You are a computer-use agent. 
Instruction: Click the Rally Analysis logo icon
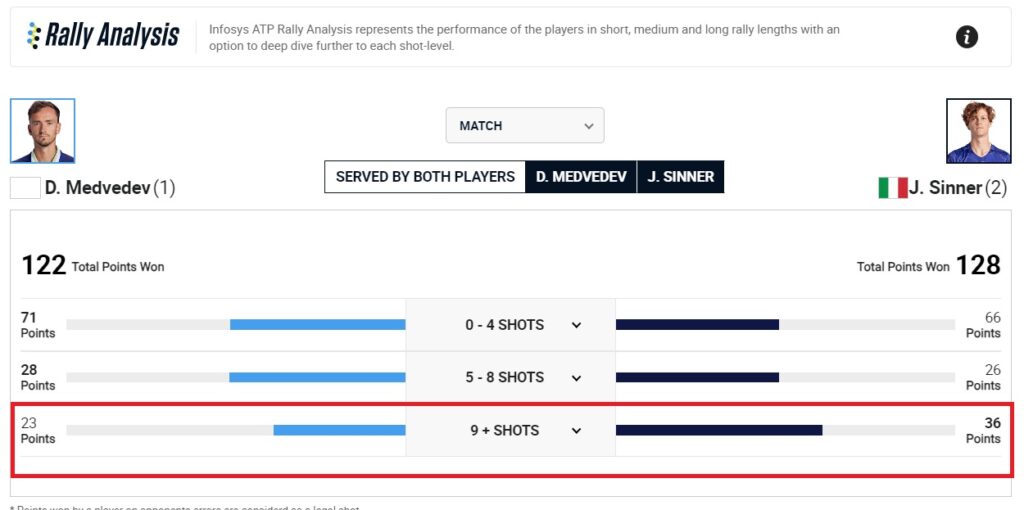coord(36,36)
